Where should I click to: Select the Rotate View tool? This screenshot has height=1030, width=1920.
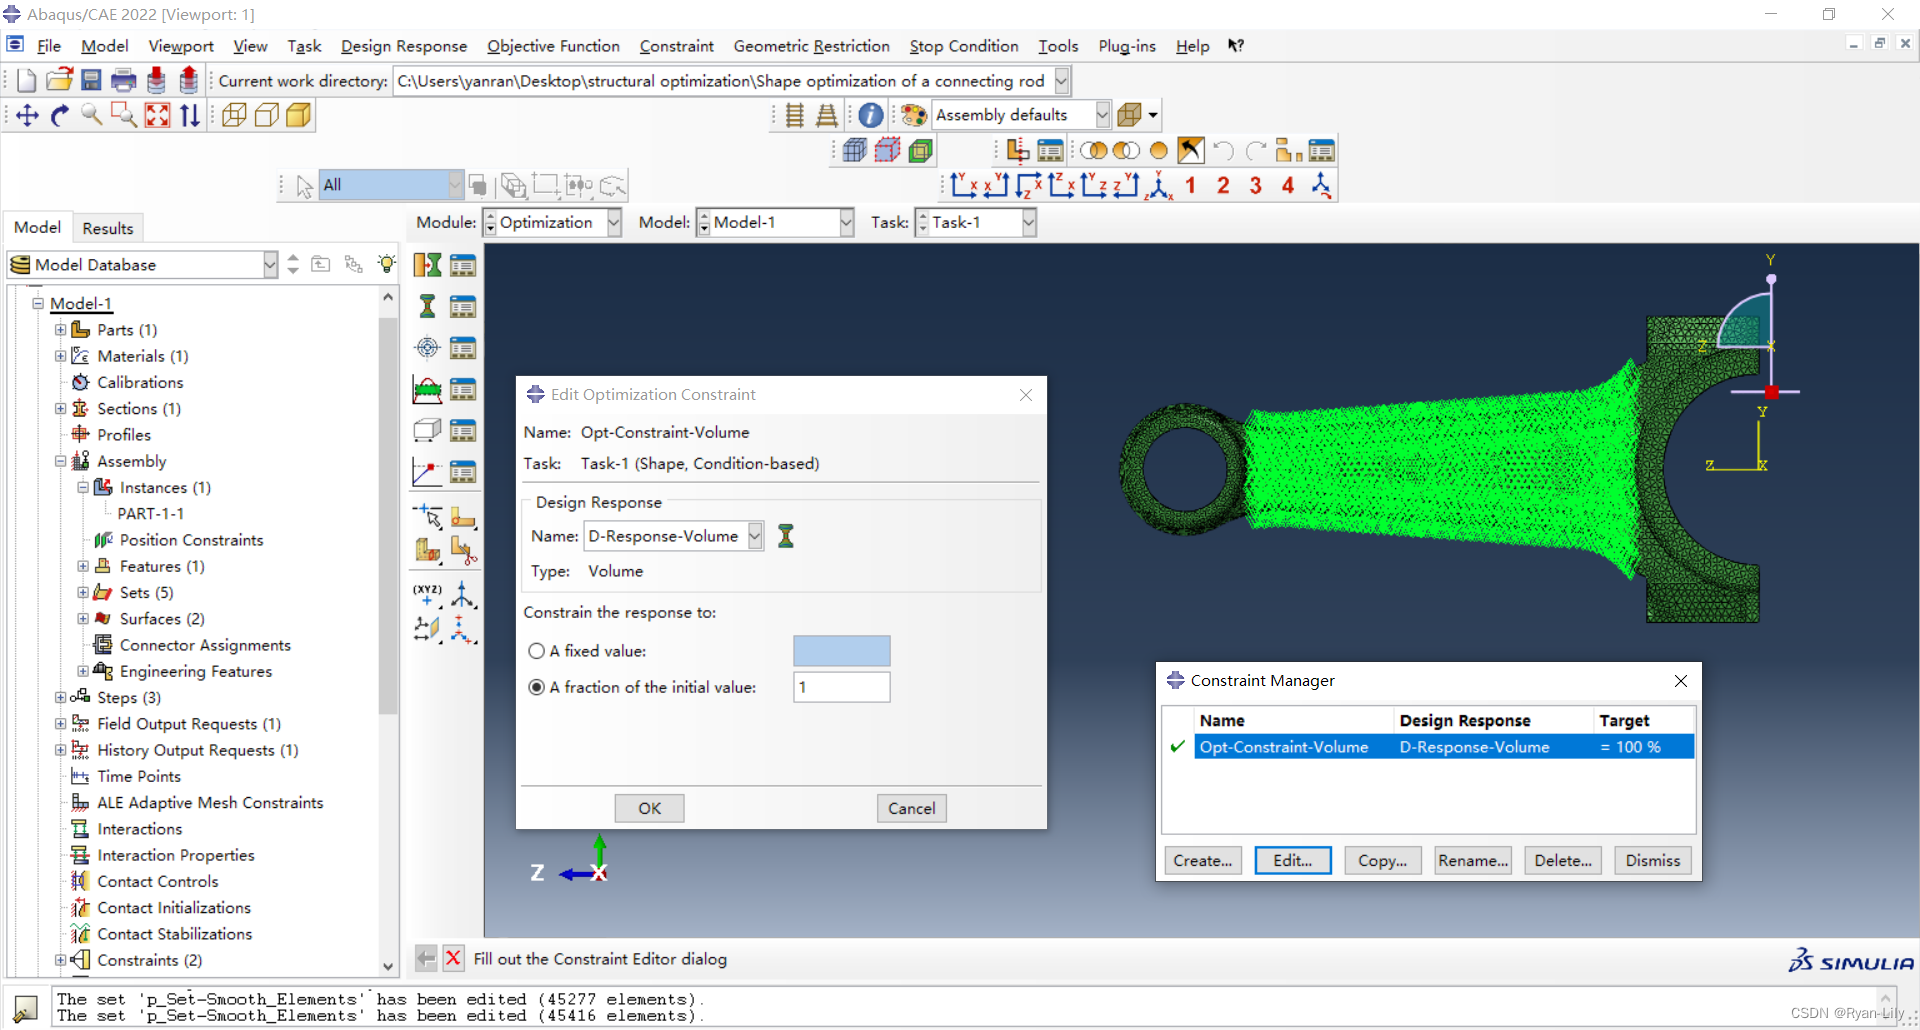click(60, 116)
